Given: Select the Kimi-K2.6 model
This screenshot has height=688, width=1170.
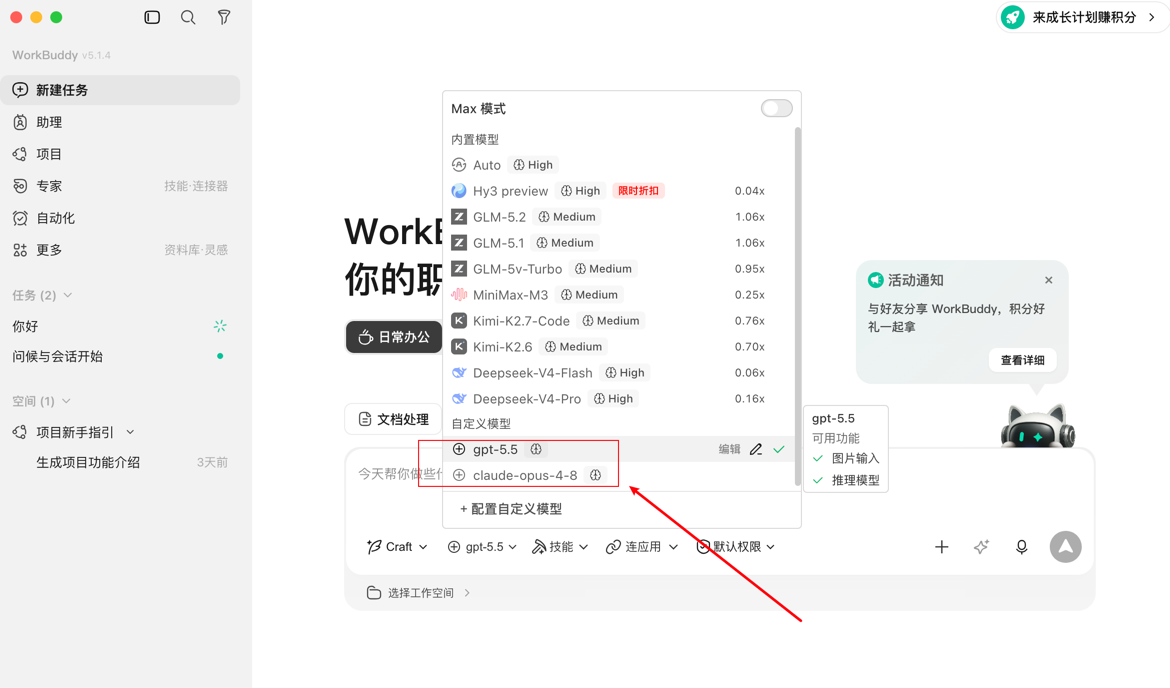Looking at the screenshot, I should pyautogui.click(x=619, y=347).
